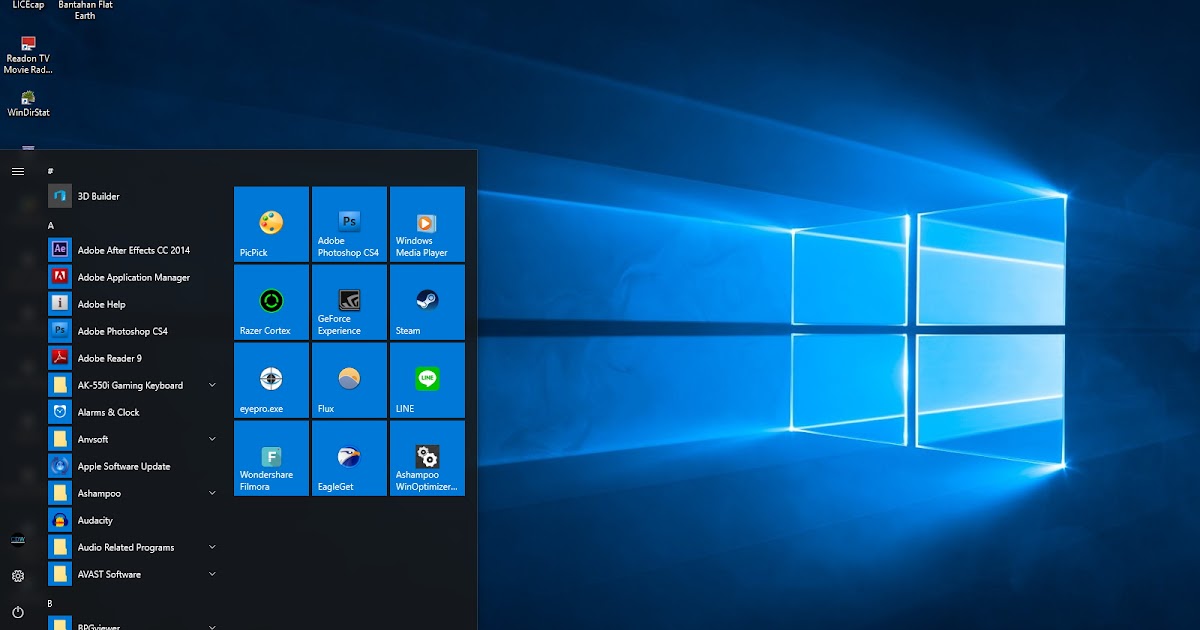Click the Power button in Start menu

tap(18, 612)
